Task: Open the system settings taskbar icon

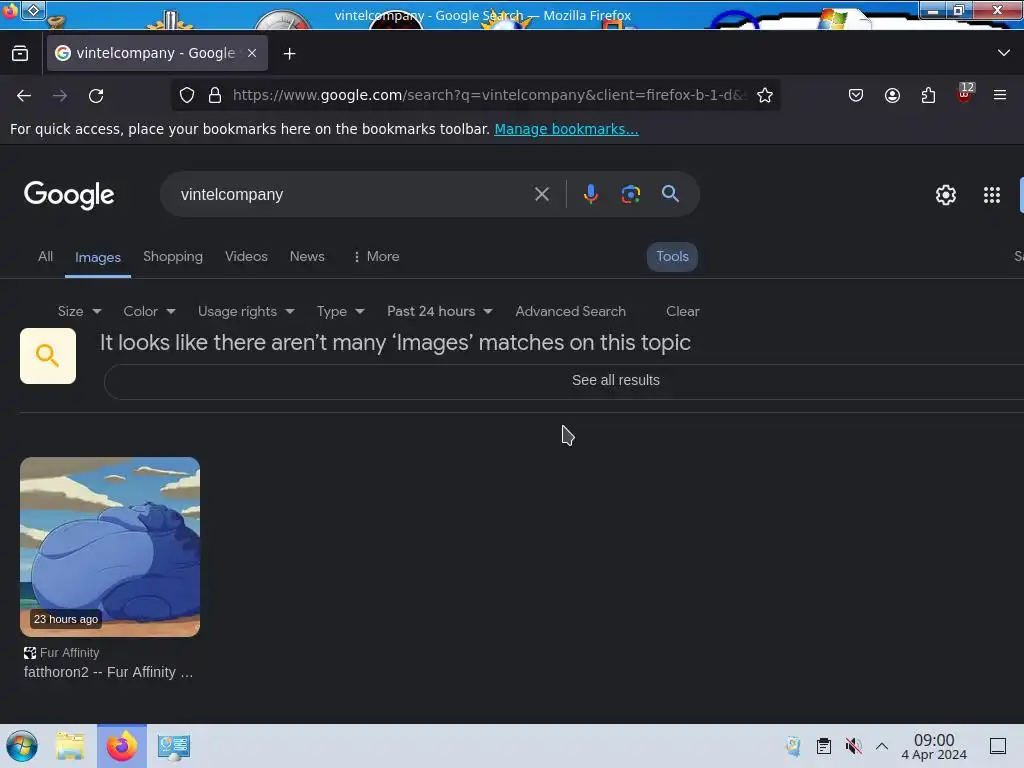Action: pyautogui.click(x=174, y=746)
